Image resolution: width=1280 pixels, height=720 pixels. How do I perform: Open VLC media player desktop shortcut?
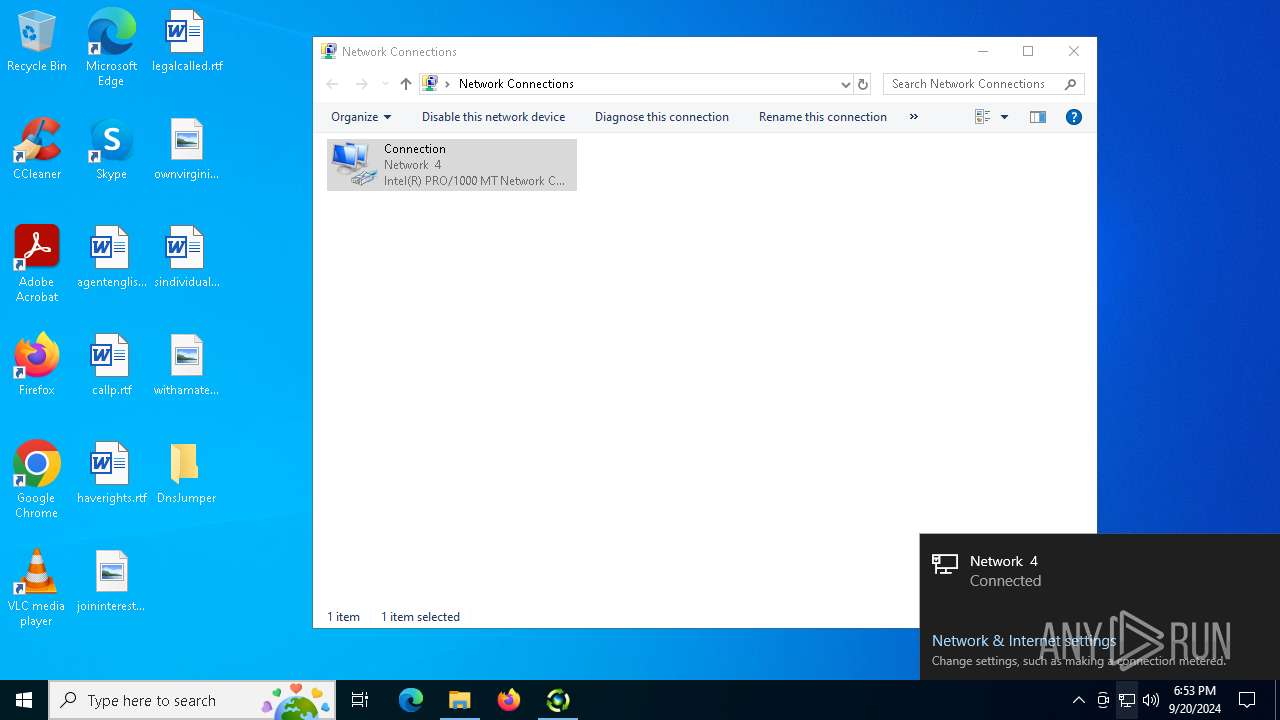37,588
